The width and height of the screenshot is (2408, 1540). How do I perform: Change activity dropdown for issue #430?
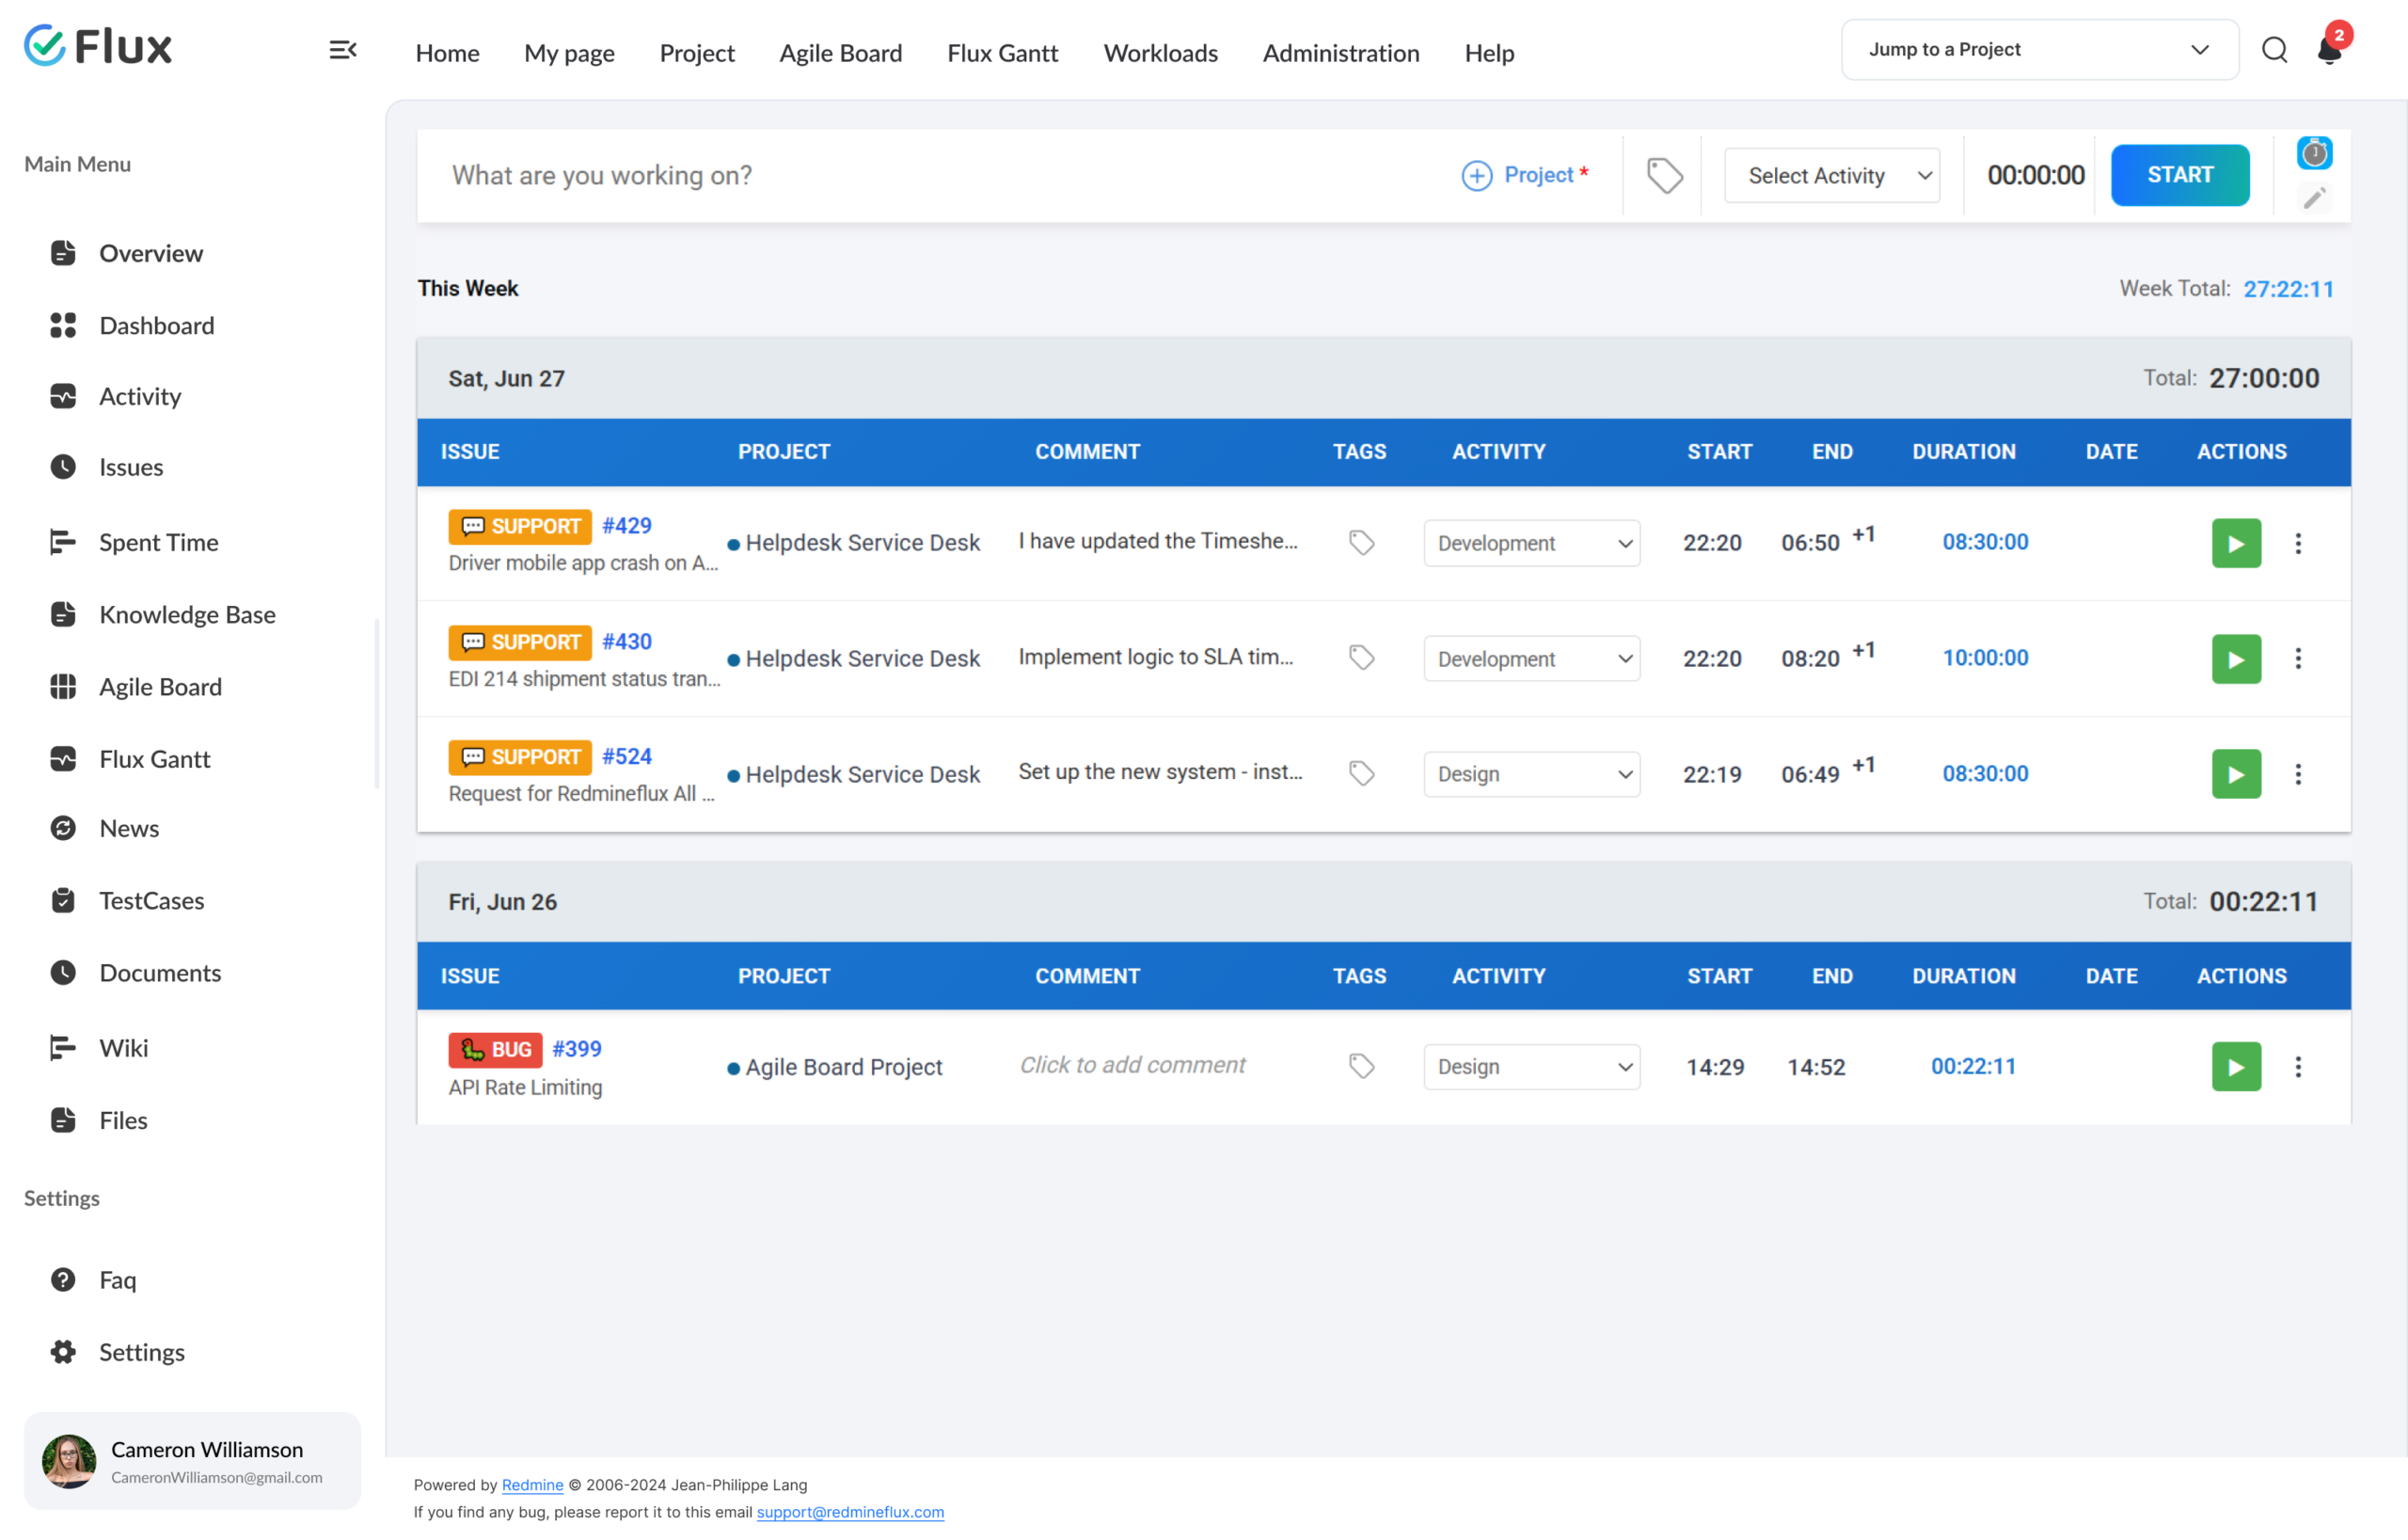coord(1531,659)
